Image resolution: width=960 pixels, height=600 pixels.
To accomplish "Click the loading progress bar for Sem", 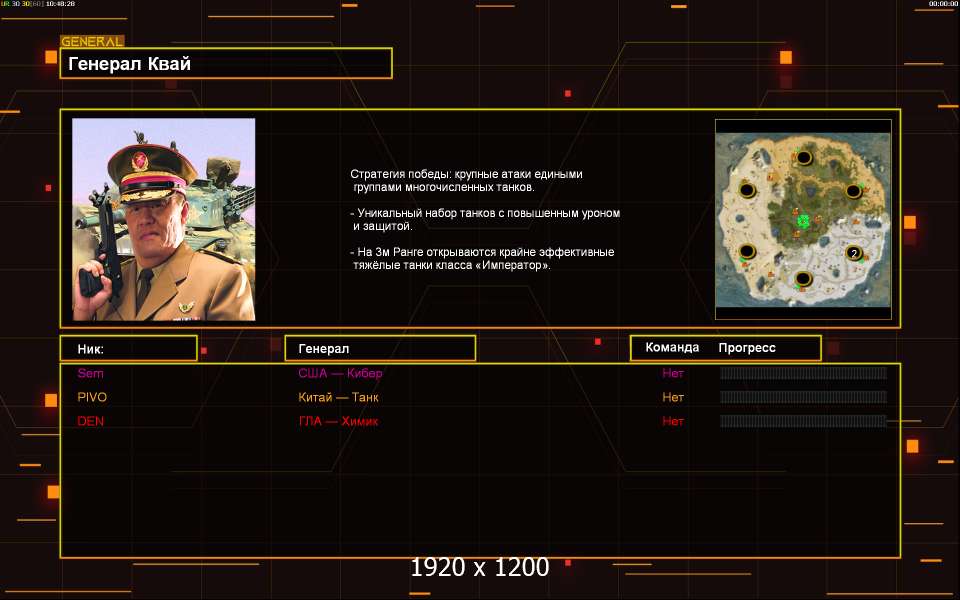I will point(803,373).
